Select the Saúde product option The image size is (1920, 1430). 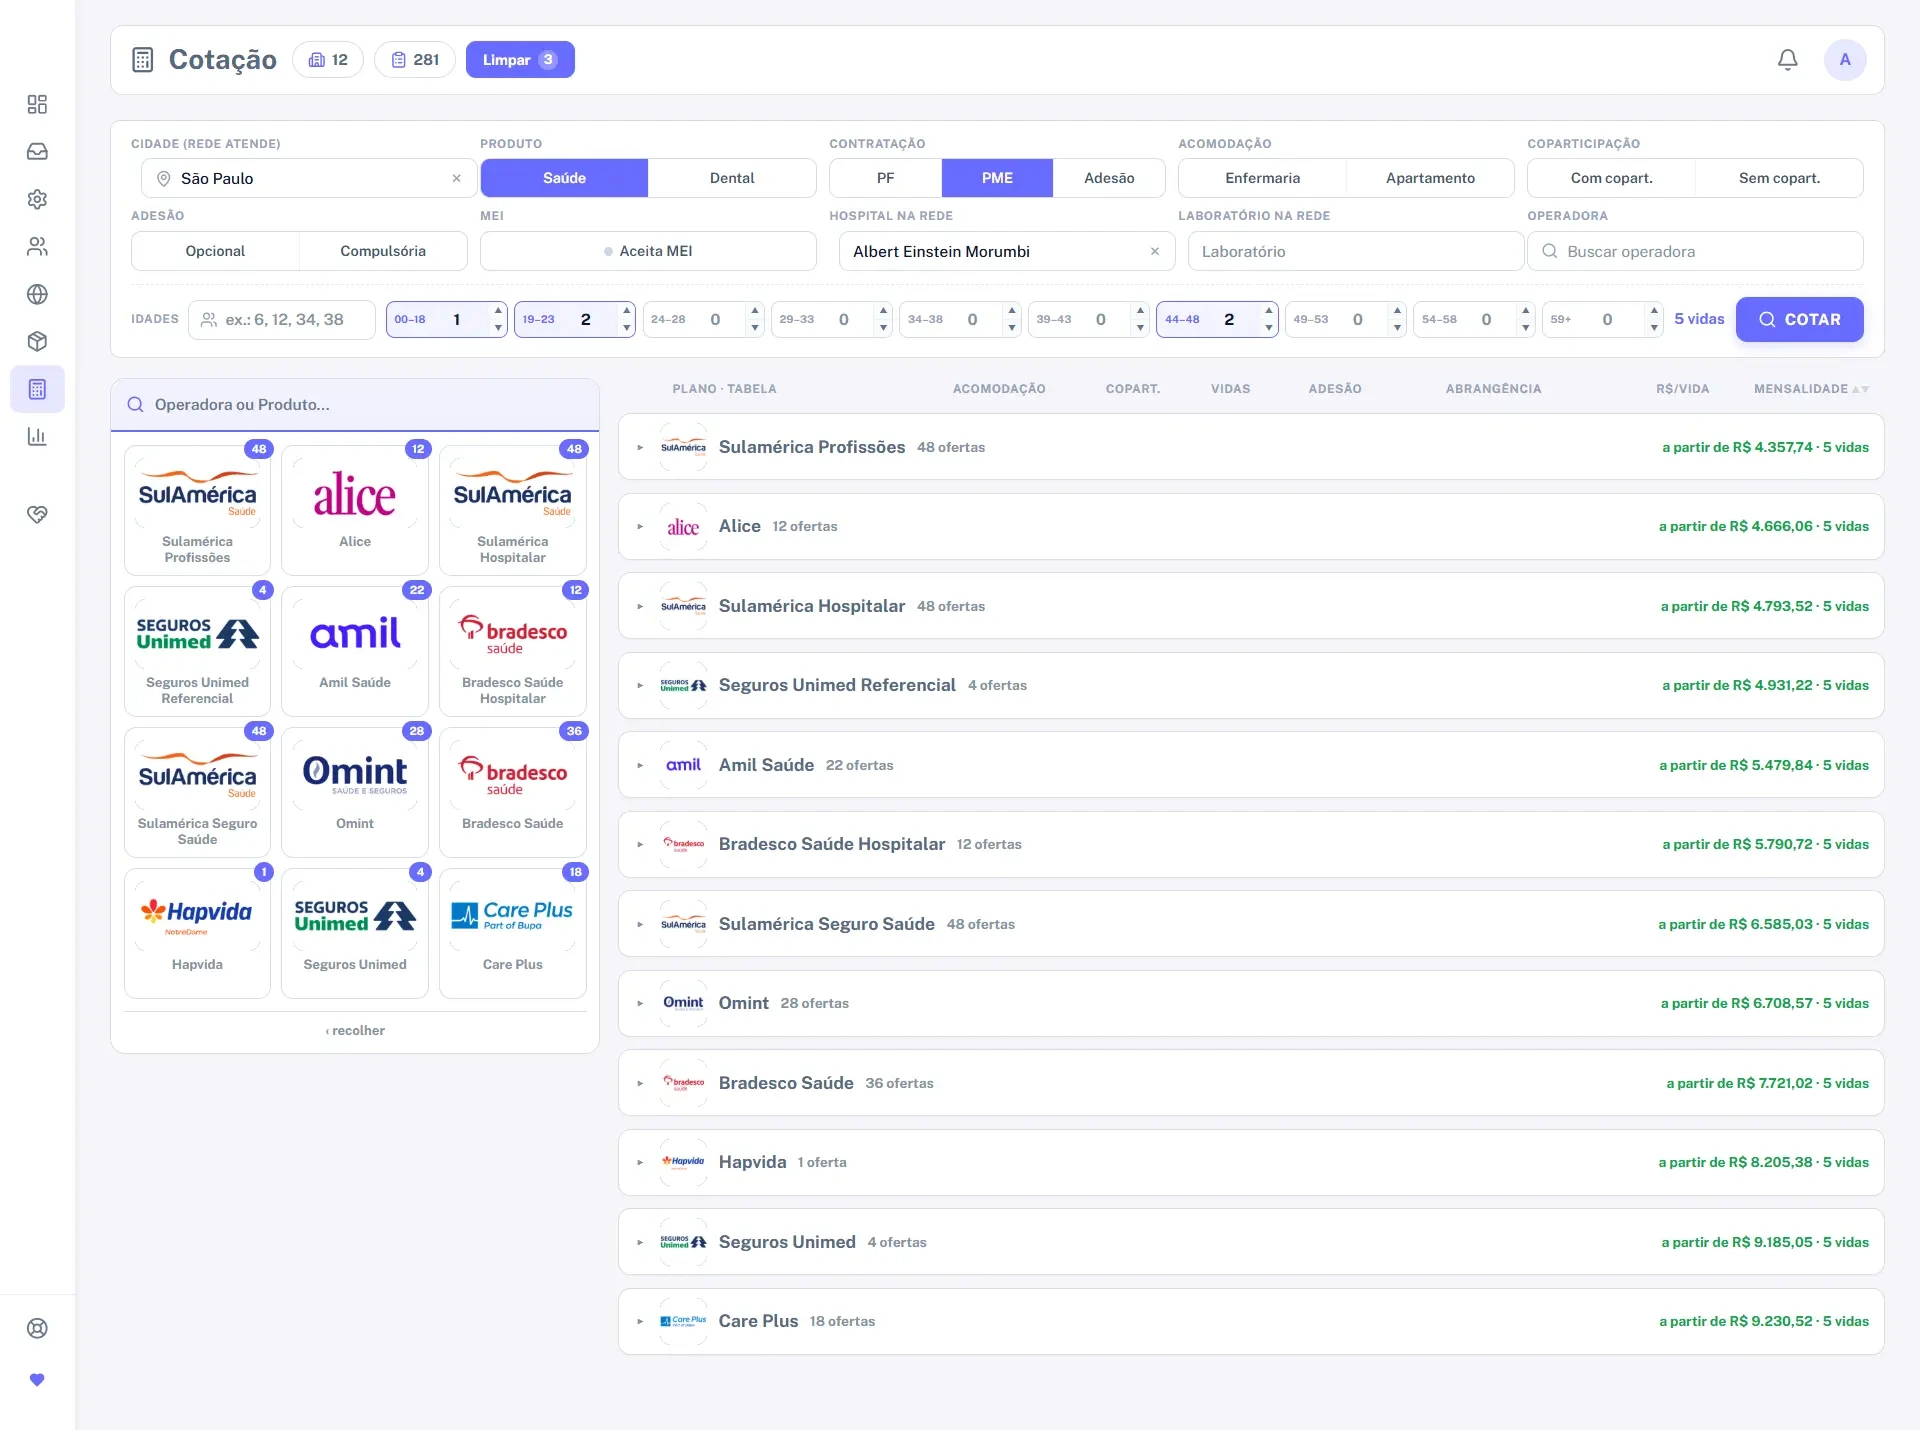(x=564, y=178)
